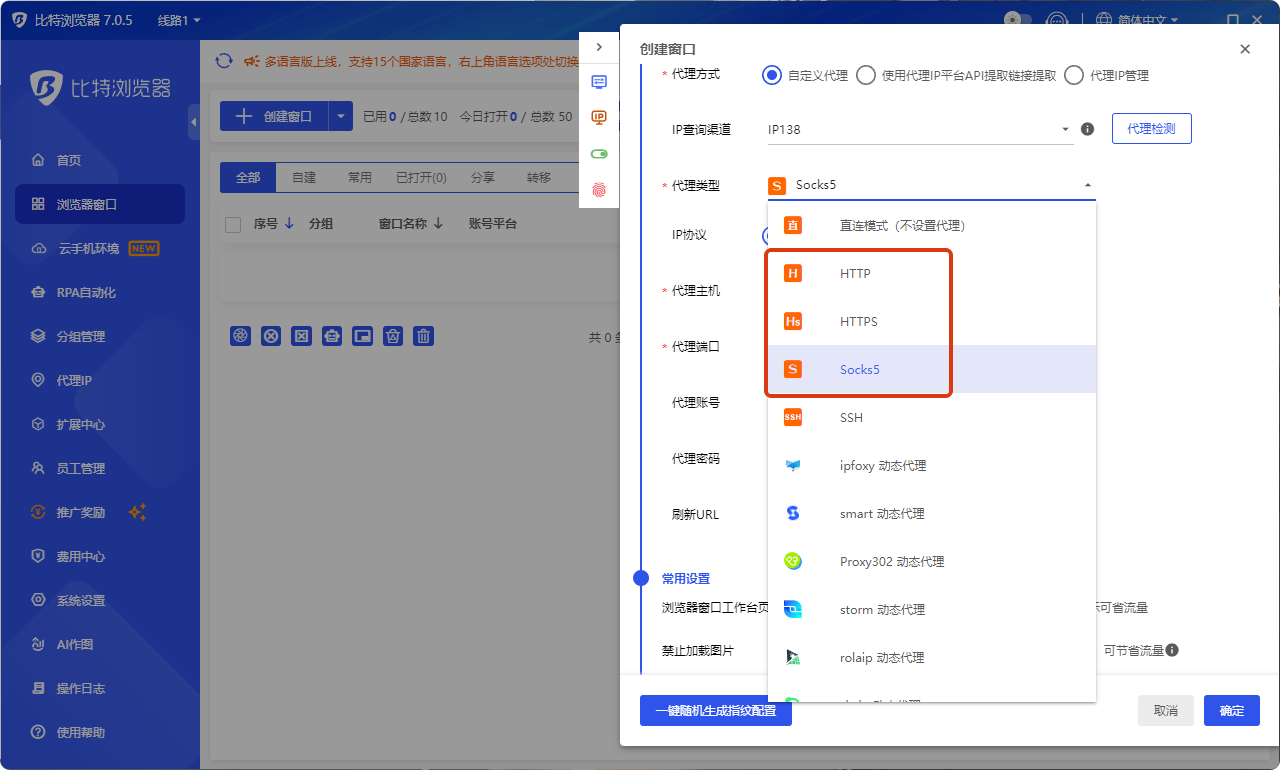Choose Proxy302 动态代理 from the list

932,561
